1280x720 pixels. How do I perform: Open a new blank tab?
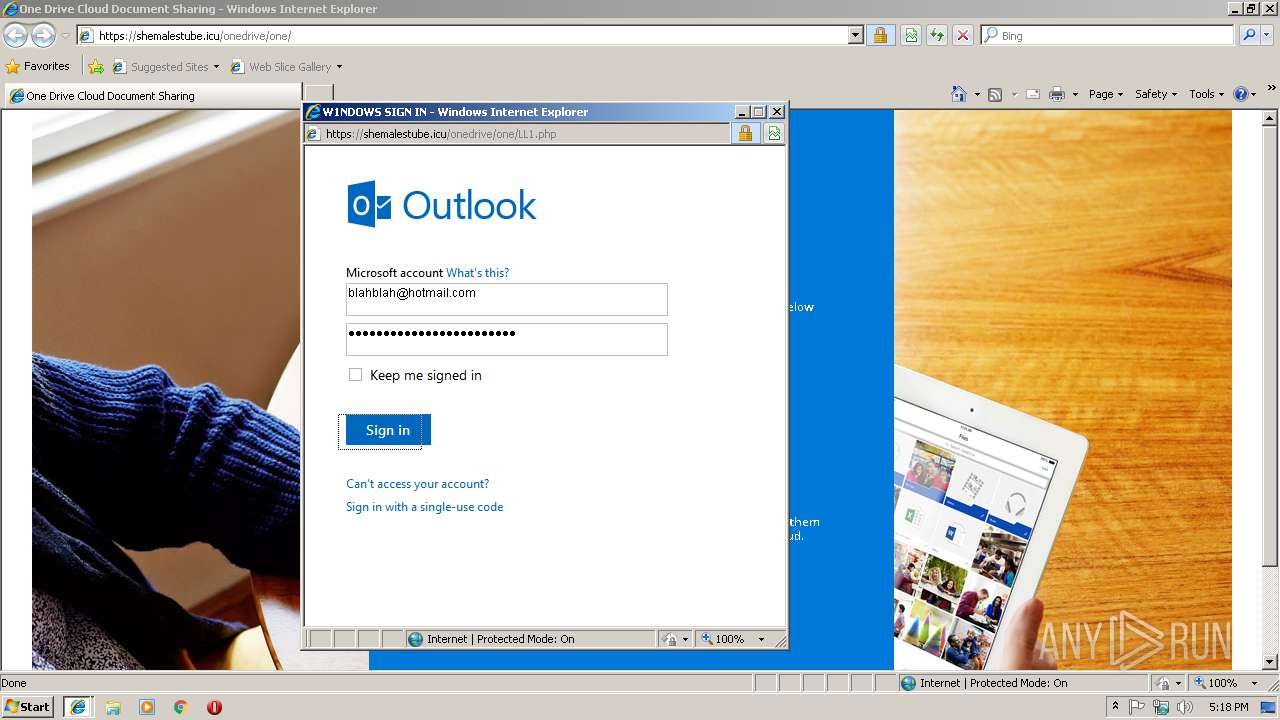(317, 95)
